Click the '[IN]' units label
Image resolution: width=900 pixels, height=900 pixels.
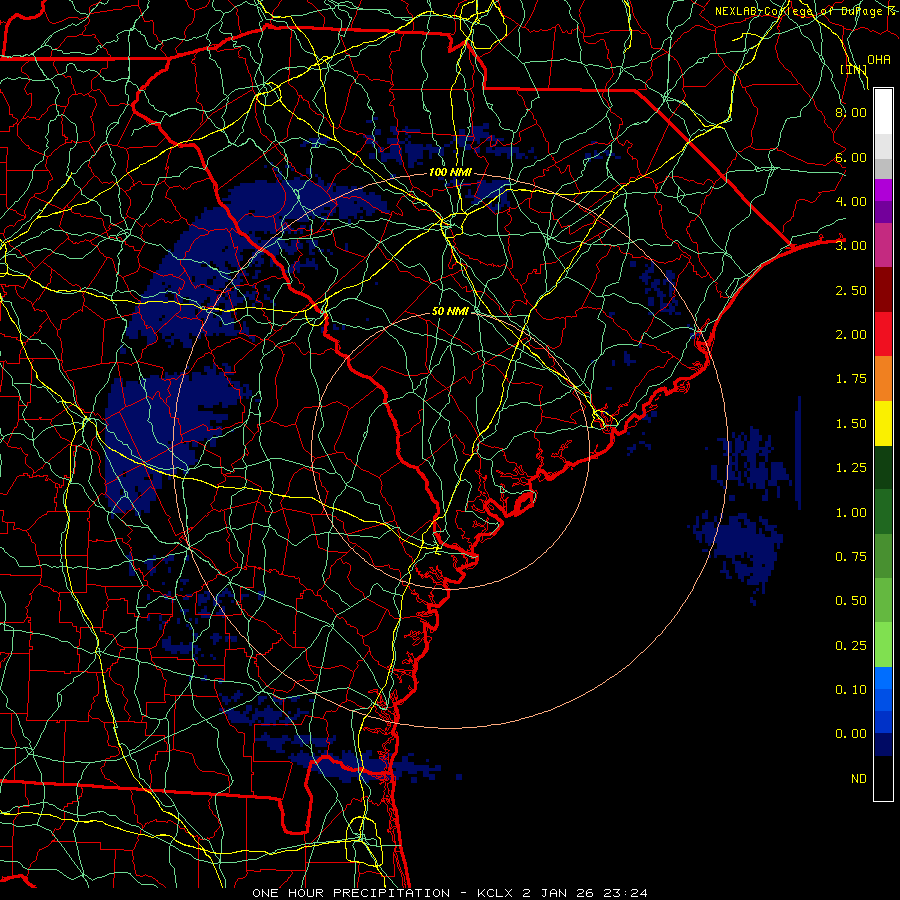tap(854, 69)
